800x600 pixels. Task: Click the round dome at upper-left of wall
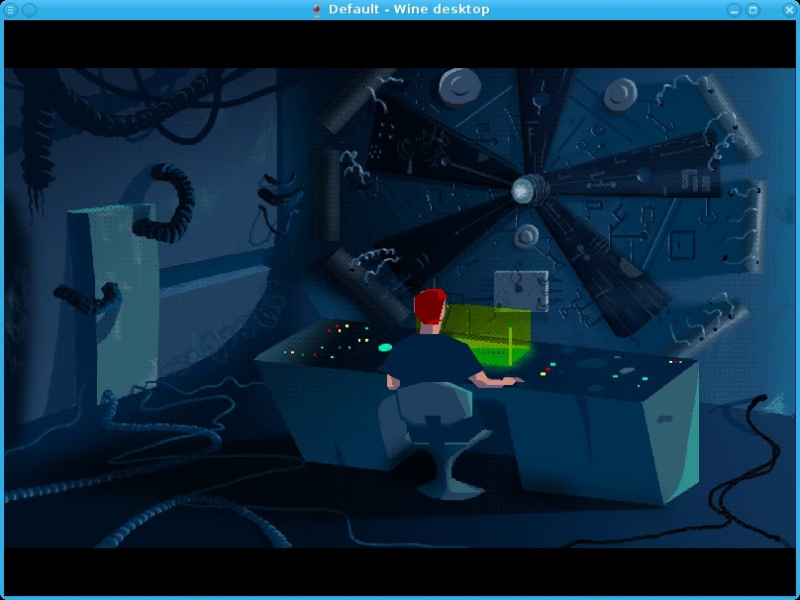(x=458, y=86)
